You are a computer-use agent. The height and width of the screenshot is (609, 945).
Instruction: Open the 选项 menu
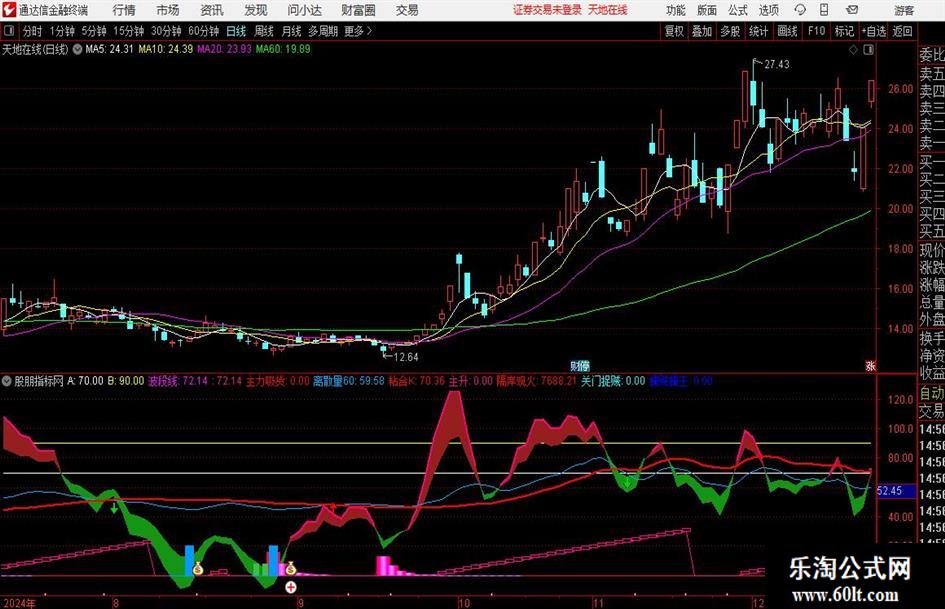click(768, 10)
